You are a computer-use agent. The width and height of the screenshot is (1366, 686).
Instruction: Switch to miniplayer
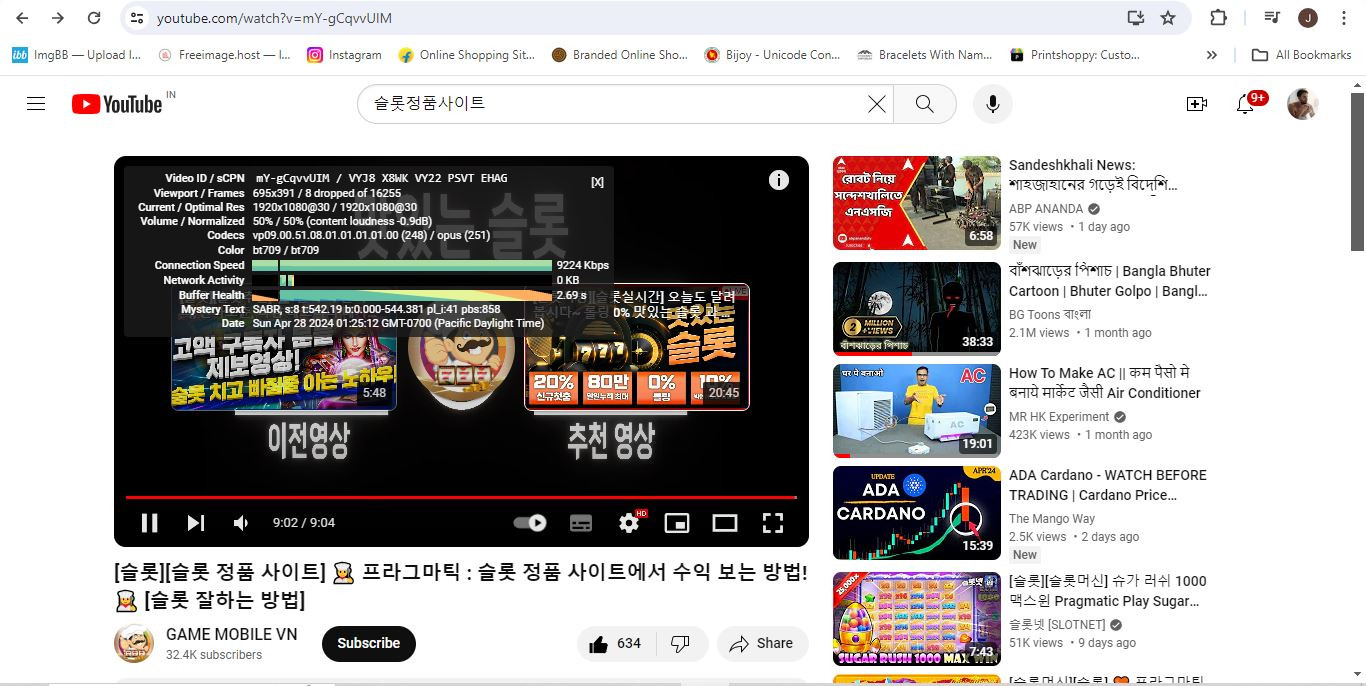[677, 523]
